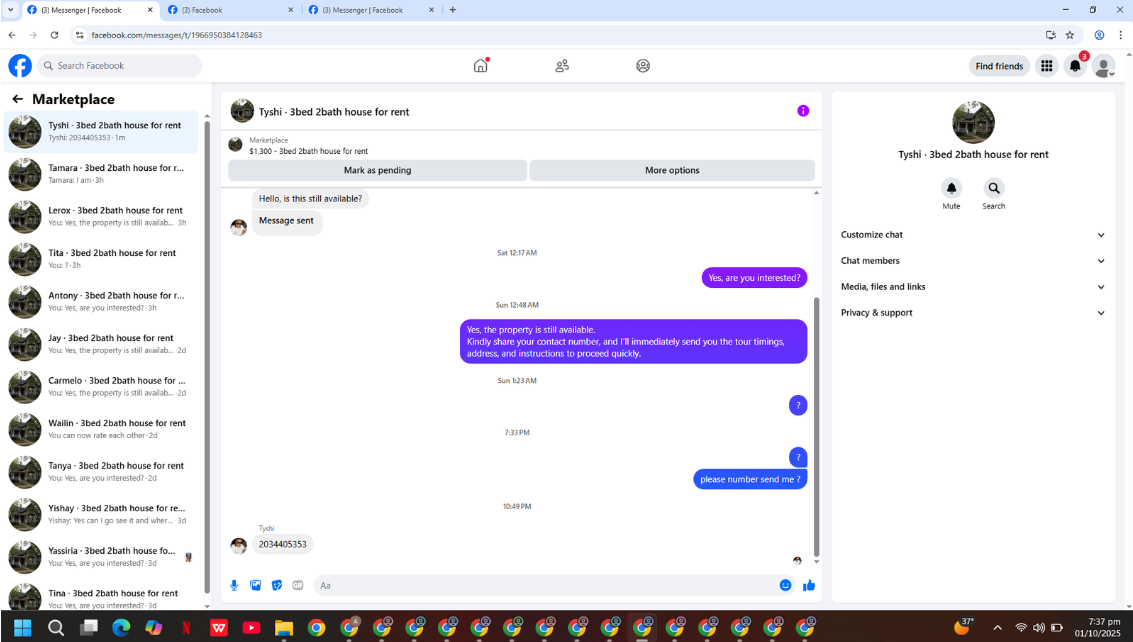Open Jay's house for rent chat
This screenshot has height=642, width=1133.
101,344
